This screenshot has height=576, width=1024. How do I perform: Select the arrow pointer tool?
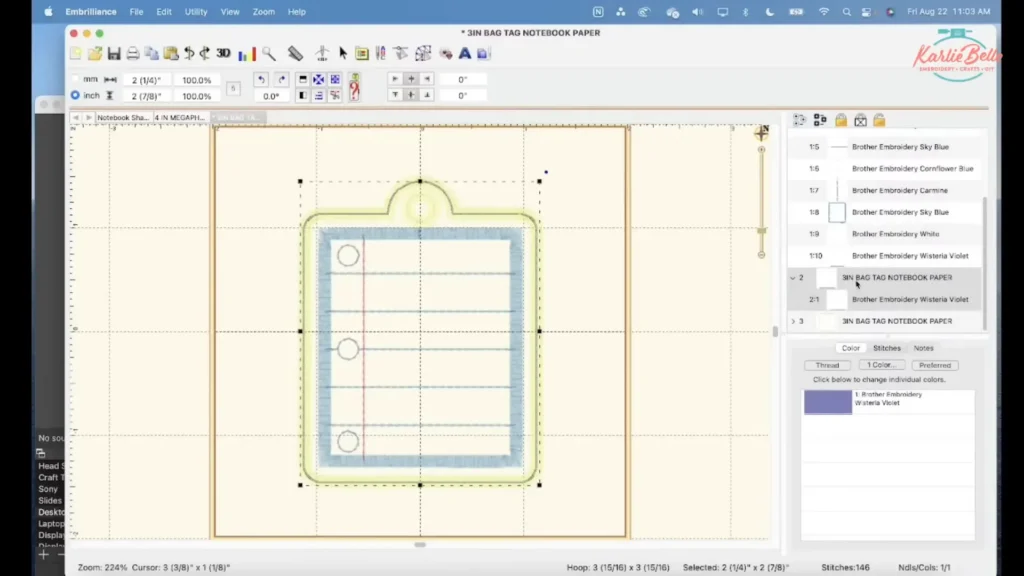tap(343, 53)
